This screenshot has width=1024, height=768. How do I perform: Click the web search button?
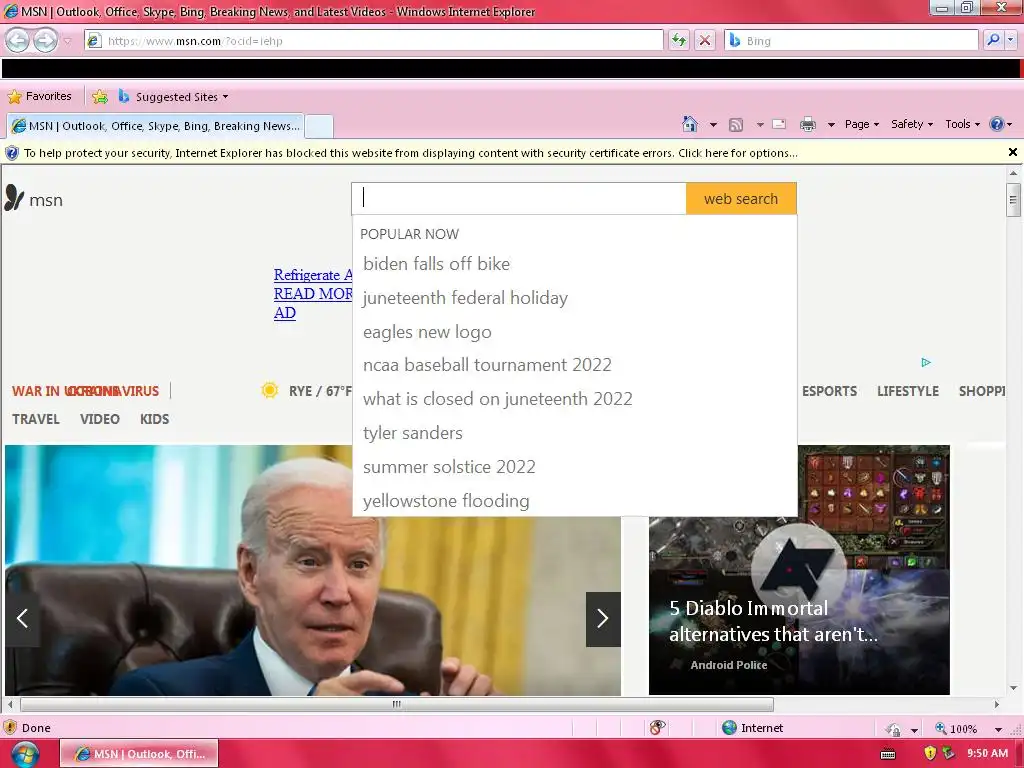coord(741,199)
